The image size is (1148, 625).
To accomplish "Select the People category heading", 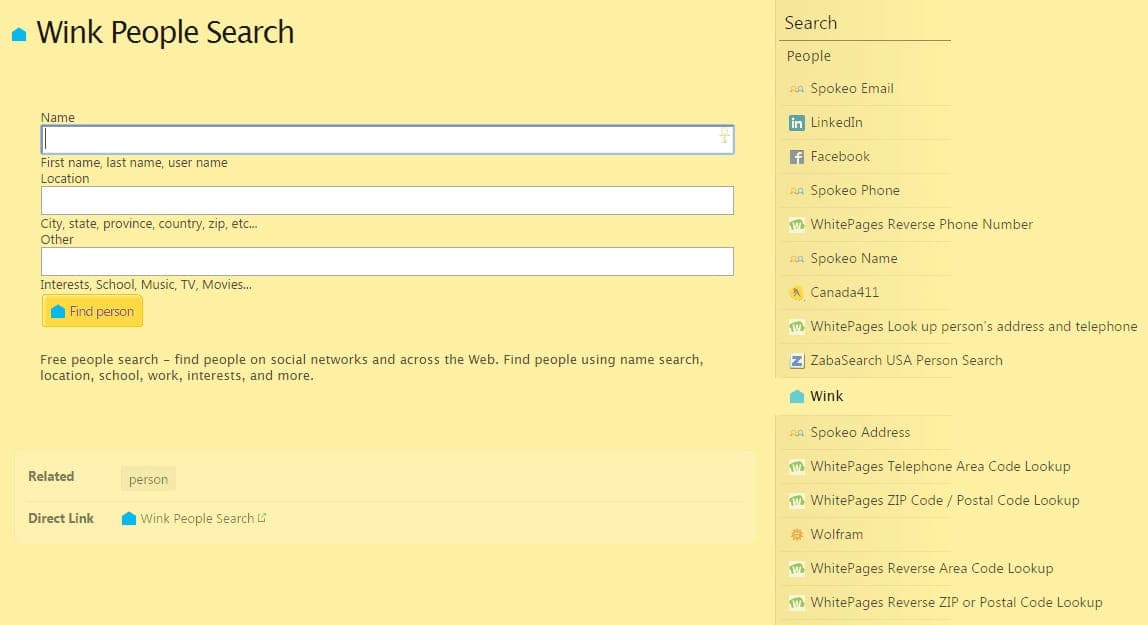I will (808, 56).
